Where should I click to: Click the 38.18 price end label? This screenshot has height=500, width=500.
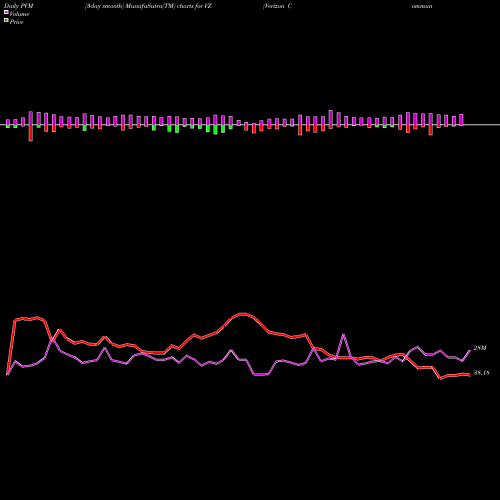[482, 373]
